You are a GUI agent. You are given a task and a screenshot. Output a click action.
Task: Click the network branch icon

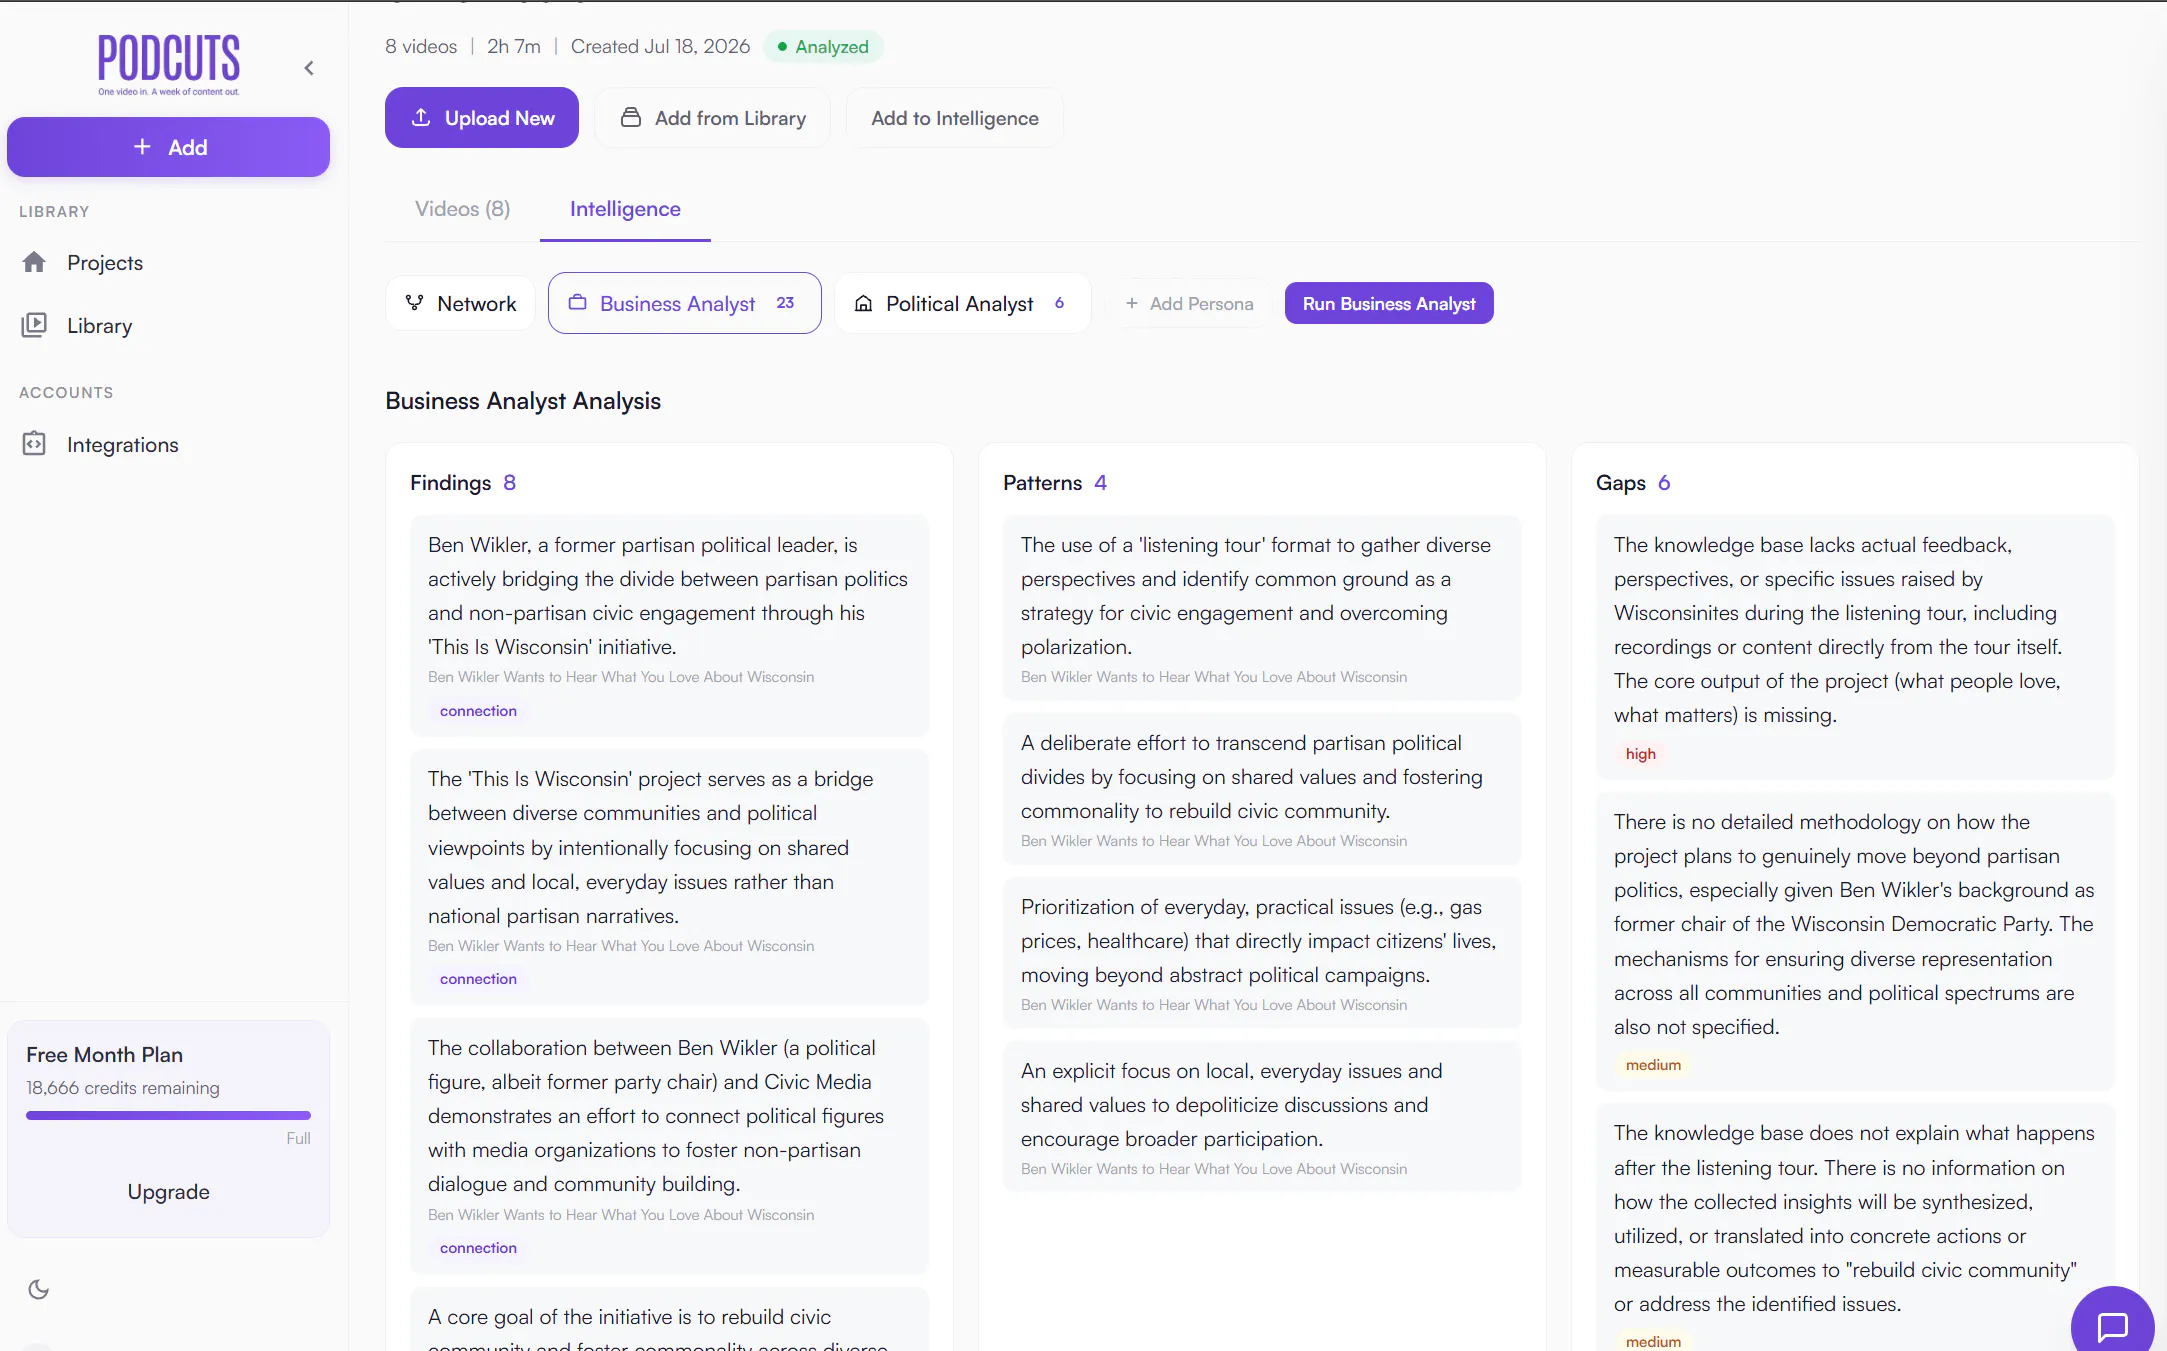click(x=414, y=302)
